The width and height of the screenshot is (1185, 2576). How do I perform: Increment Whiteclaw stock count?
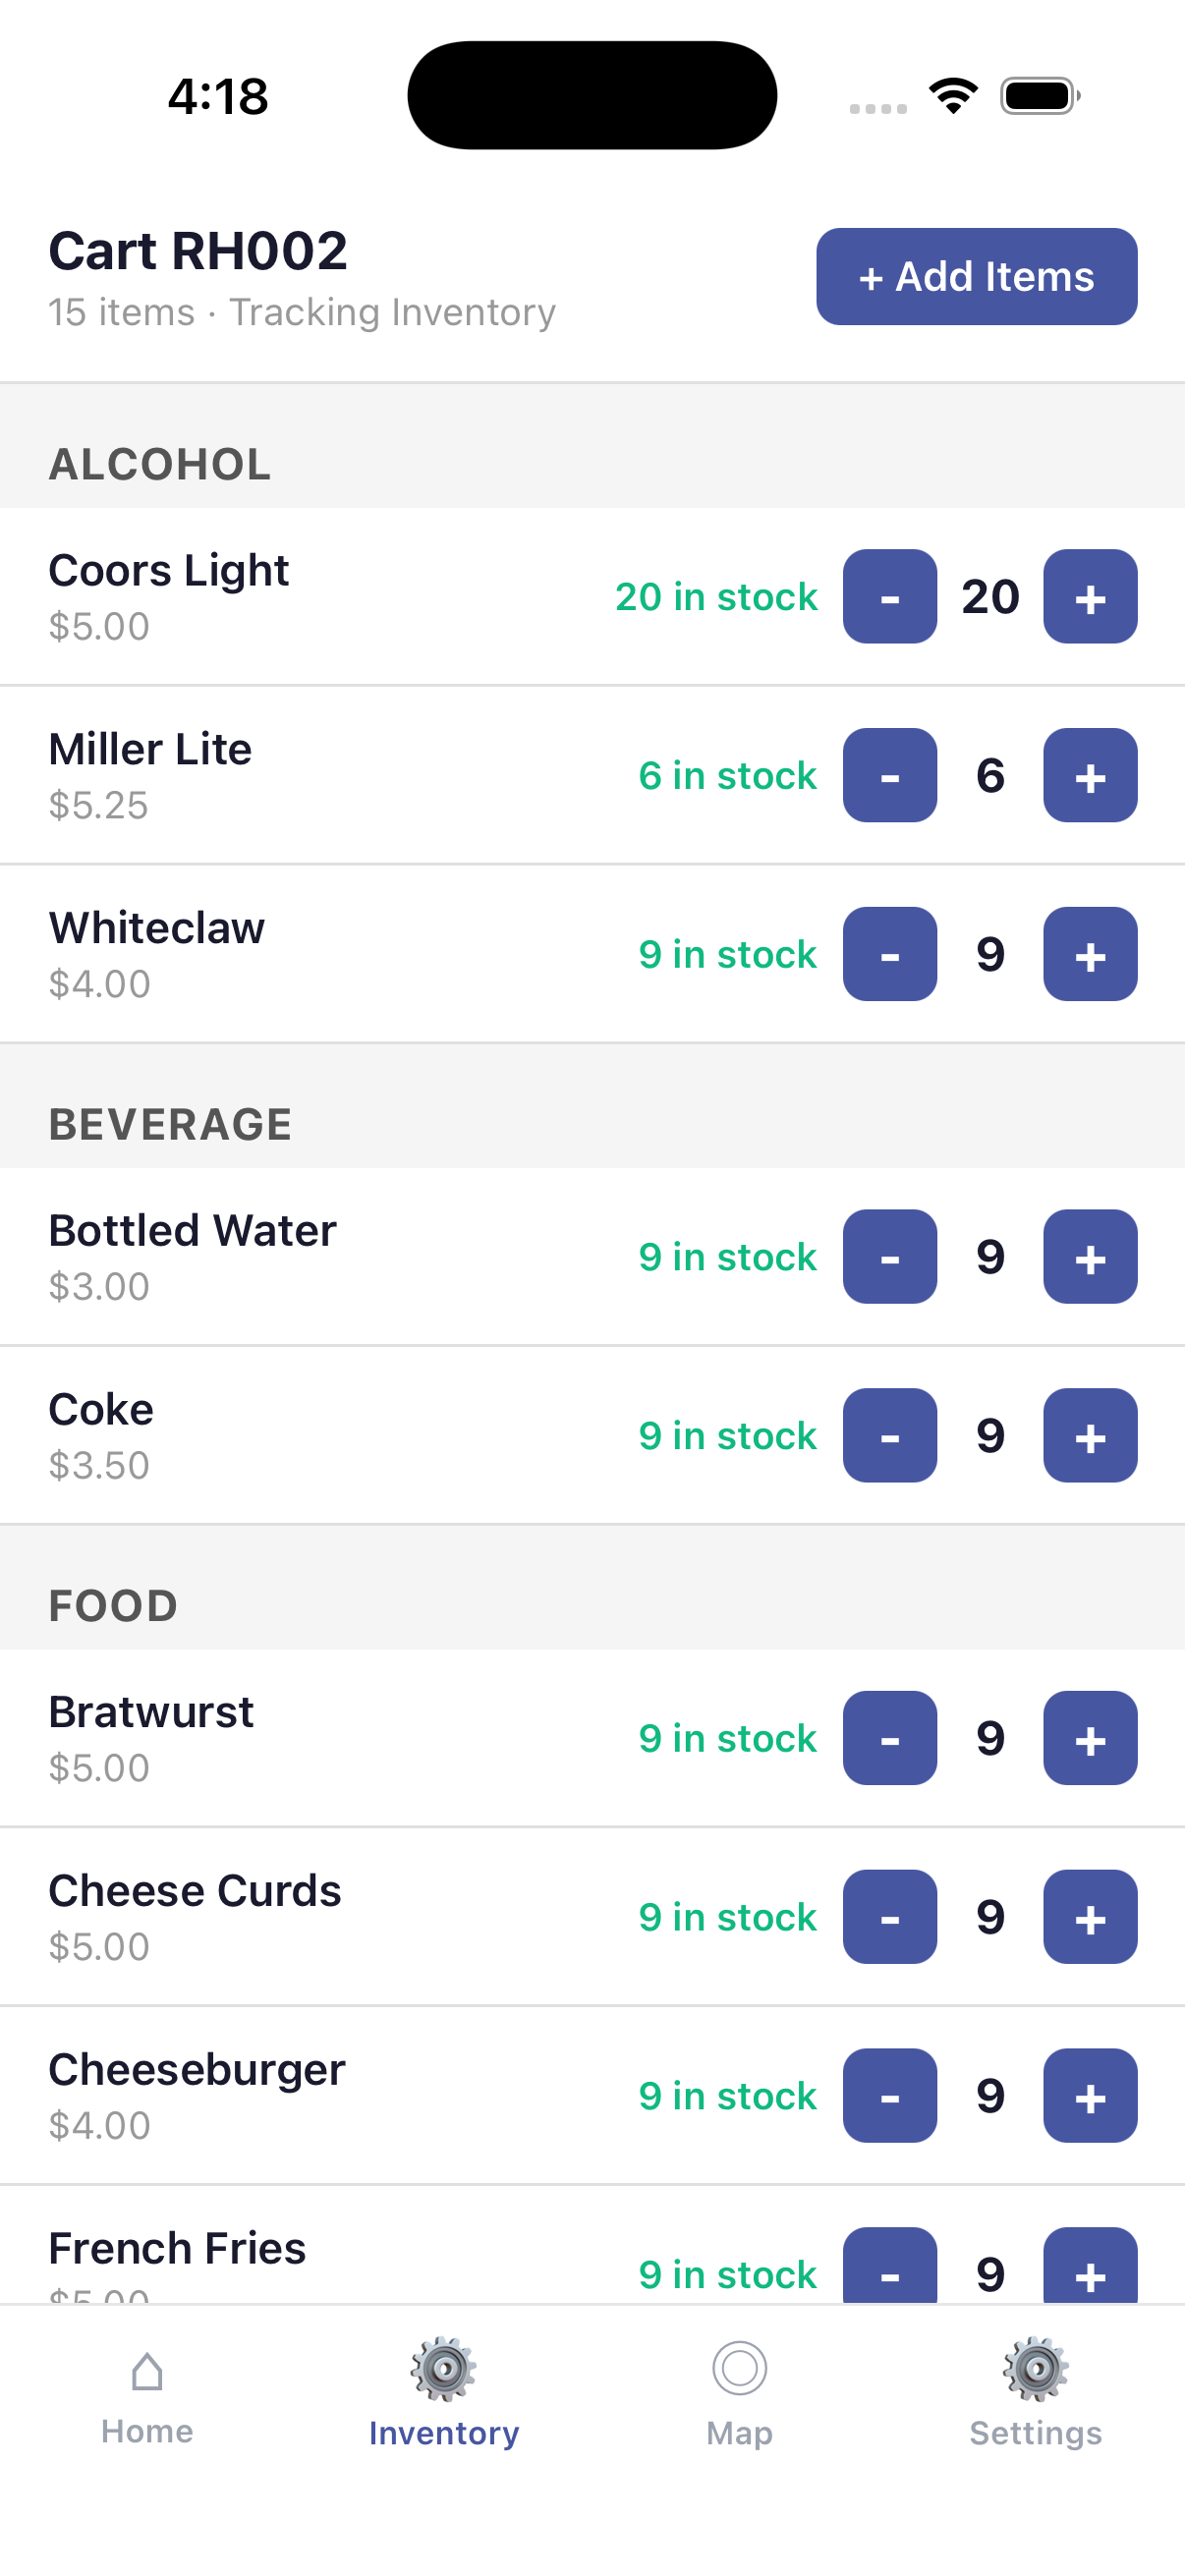point(1089,955)
